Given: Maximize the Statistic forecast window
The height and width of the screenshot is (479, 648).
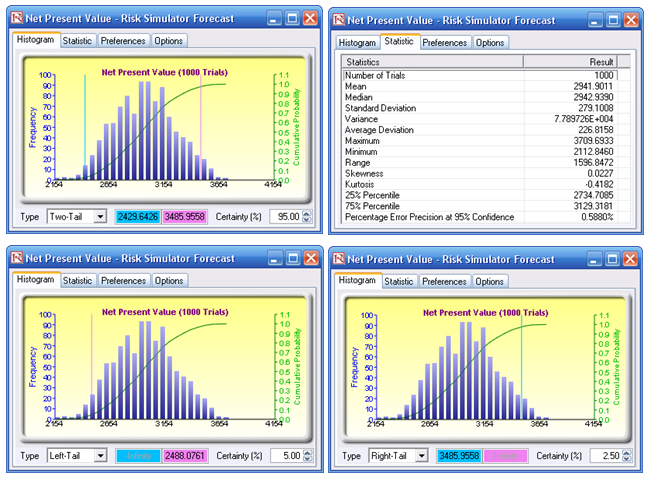Looking at the screenshot, I should point(612,20).
